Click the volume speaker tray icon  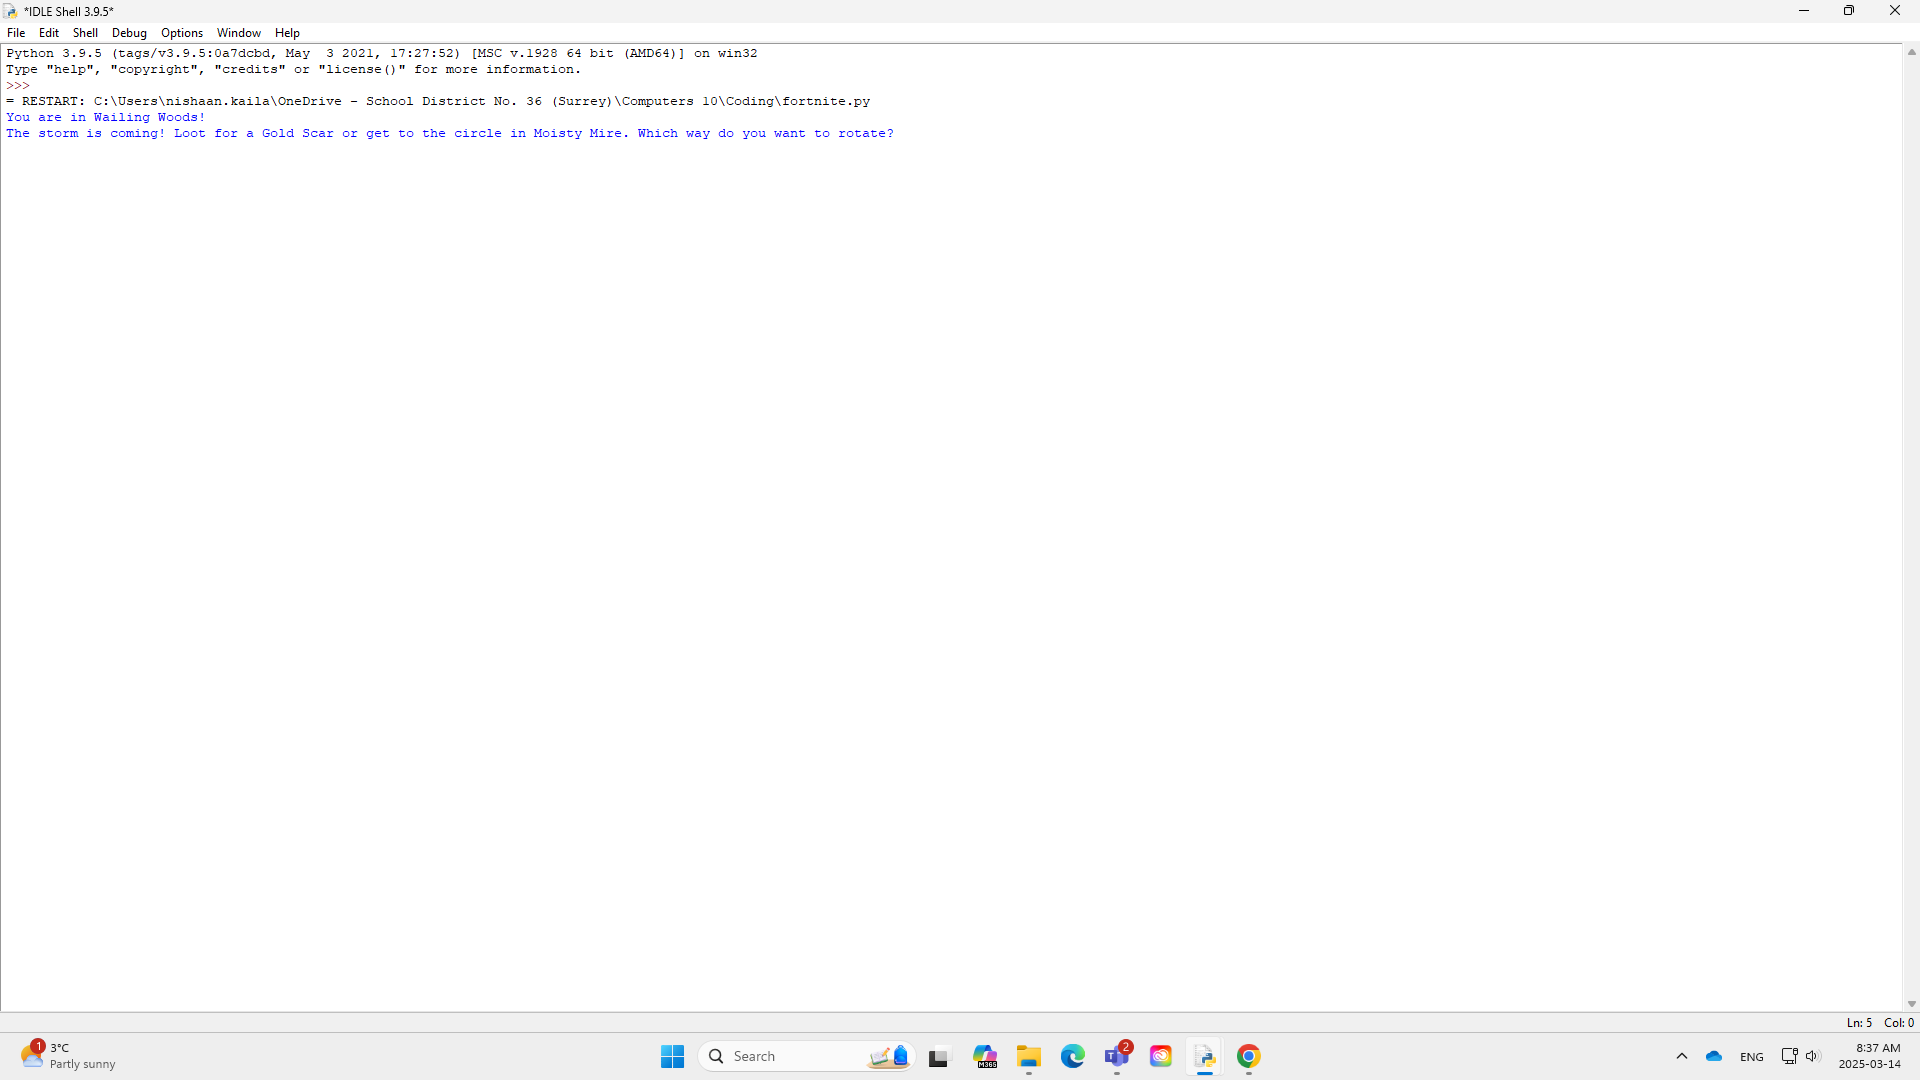(1812, 1056)
